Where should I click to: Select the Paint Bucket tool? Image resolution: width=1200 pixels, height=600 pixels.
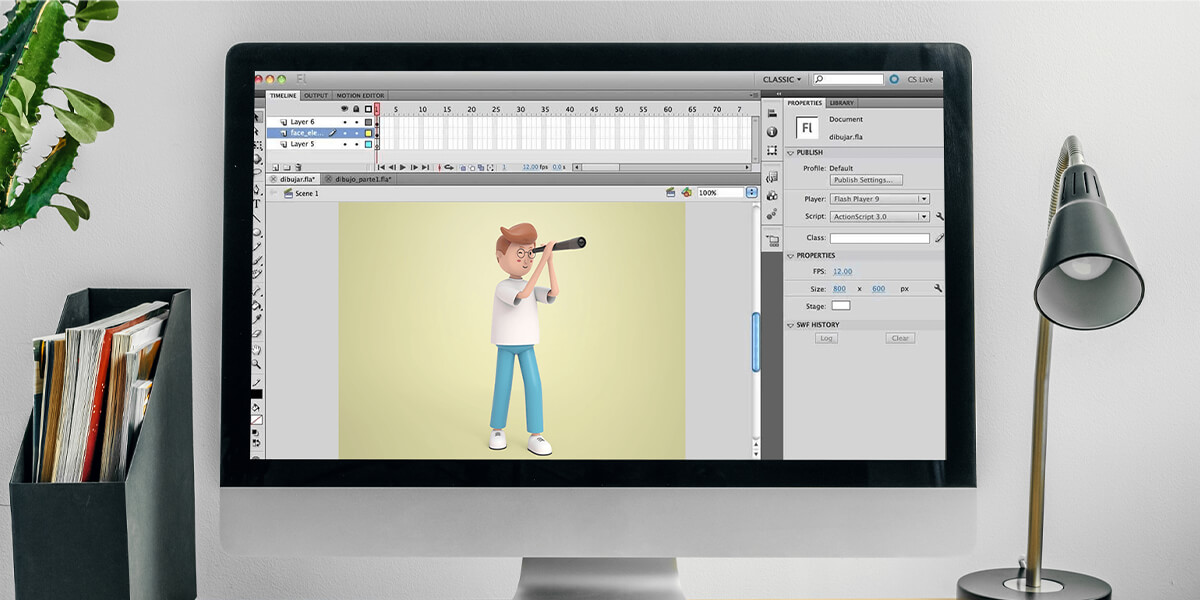point(257,305)
